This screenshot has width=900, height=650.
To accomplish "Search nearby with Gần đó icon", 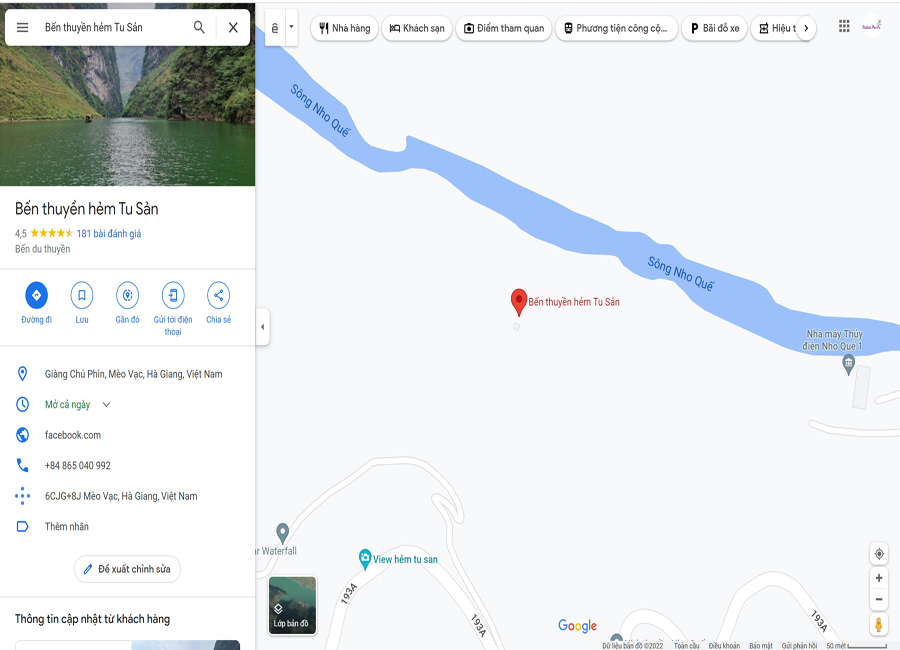I will click(x=127, y=295).
